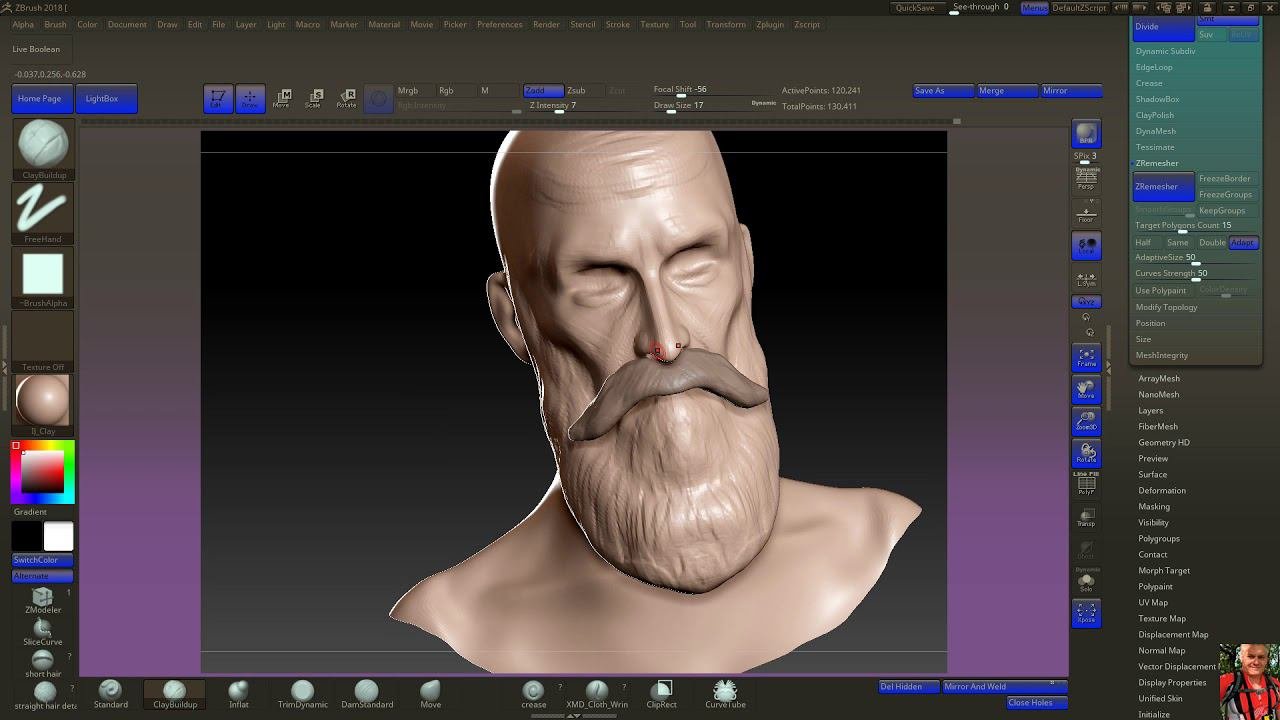1280x720 pixels.
Task: Open the Zplugin menu
Action: pyautogui.click(x=769, y=24)
